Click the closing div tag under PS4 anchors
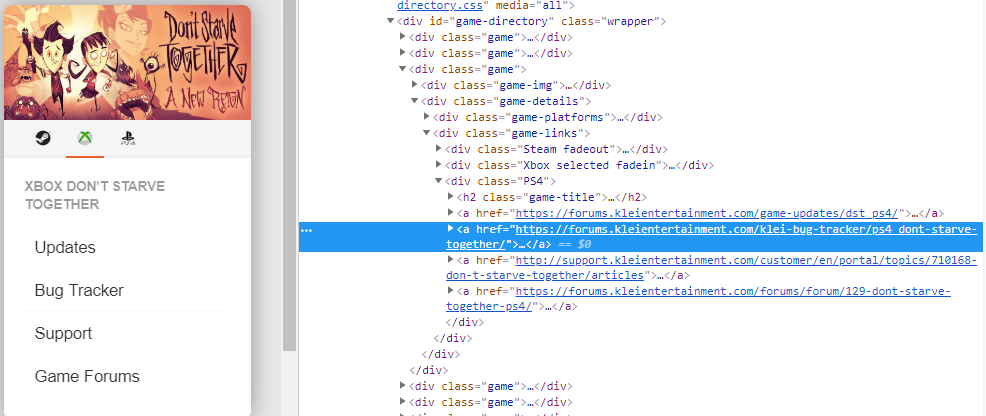The width and height of the screenshot is (986, 416). pyautogui.click(x=465, y=322)
